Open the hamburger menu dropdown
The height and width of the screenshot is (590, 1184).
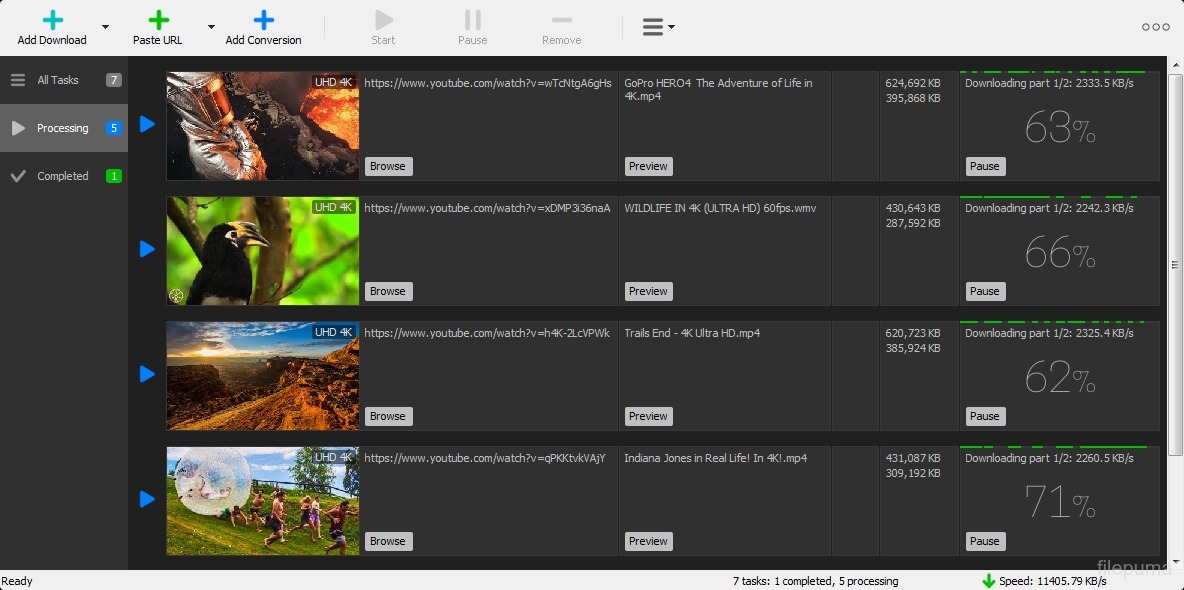658,27
